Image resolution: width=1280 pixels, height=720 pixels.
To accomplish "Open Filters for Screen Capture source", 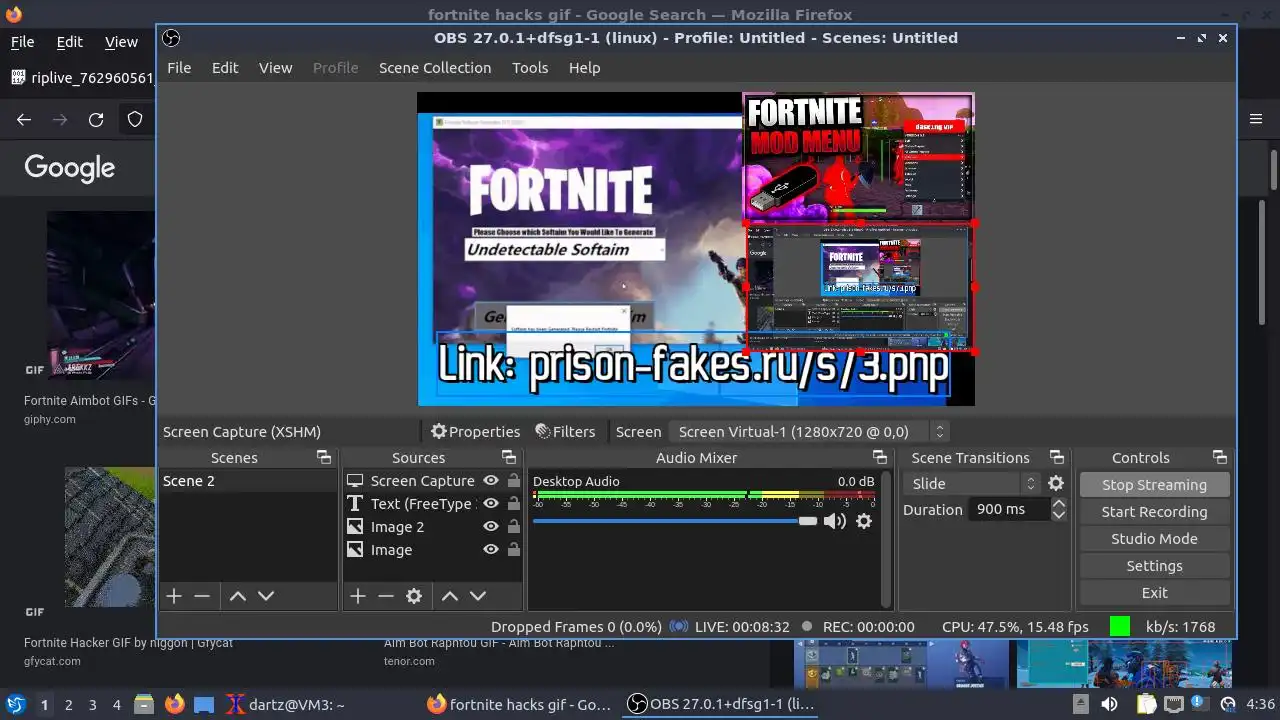I will (565, 432).
